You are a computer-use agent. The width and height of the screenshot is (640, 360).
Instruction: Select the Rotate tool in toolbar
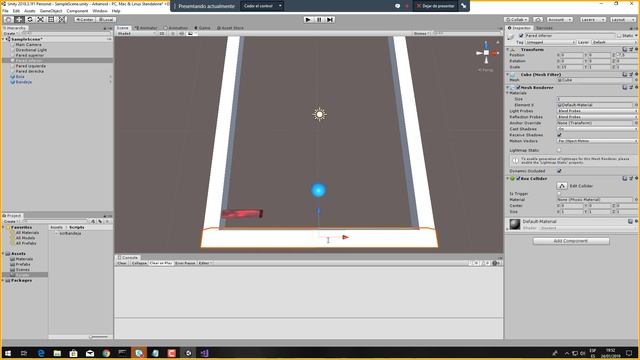(x=29, y=20)
